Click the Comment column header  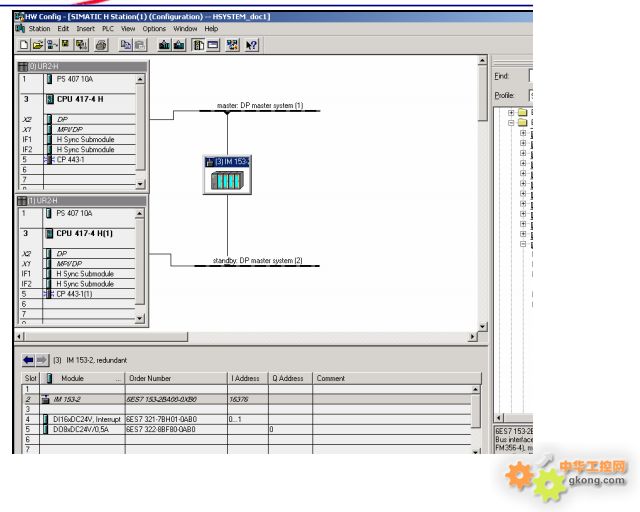397,378
